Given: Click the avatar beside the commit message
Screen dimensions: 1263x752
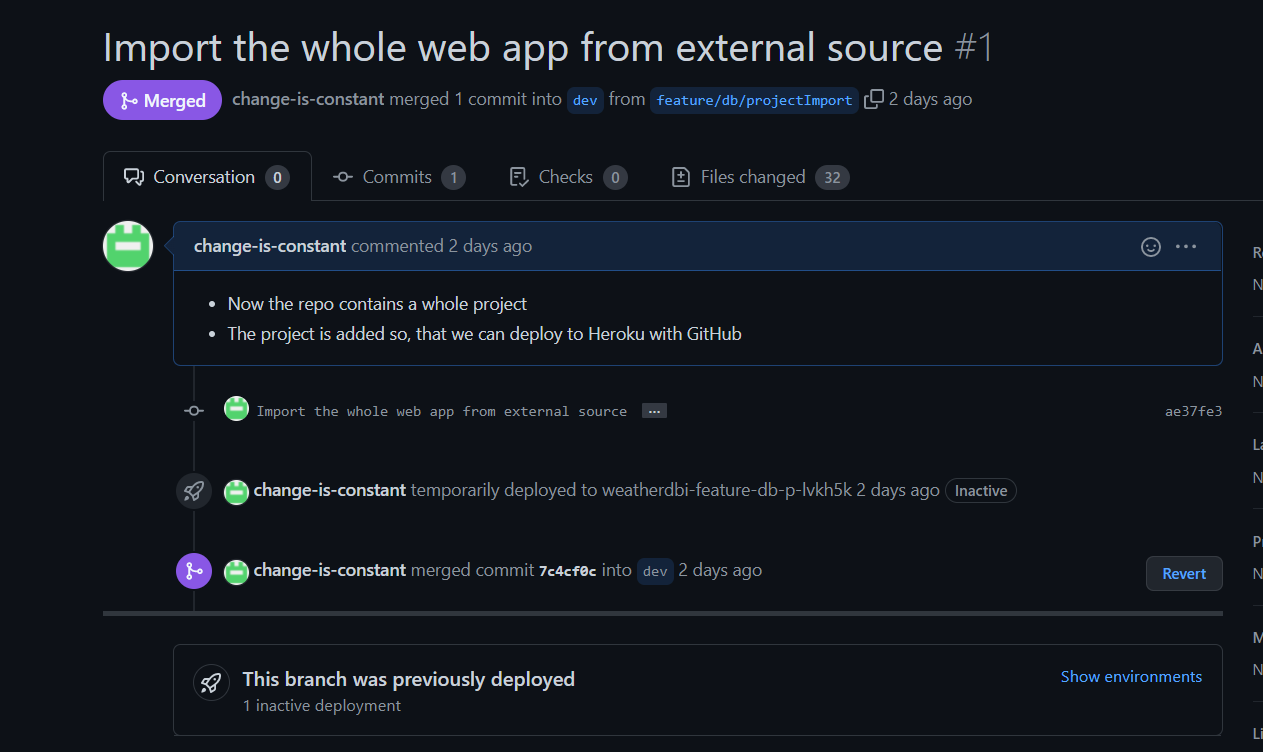Looking at the screenshot, I should click(236, 409).
